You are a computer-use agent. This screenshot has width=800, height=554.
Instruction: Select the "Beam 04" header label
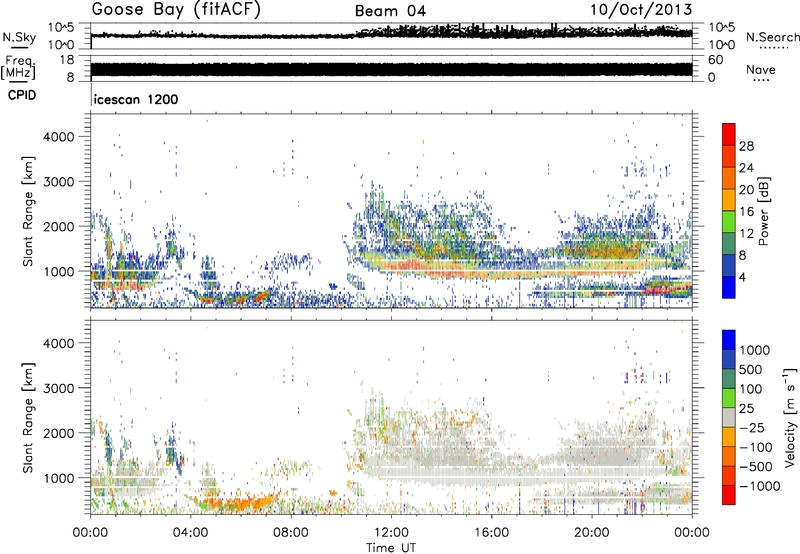pyautogui.click(x=390, y=11)
